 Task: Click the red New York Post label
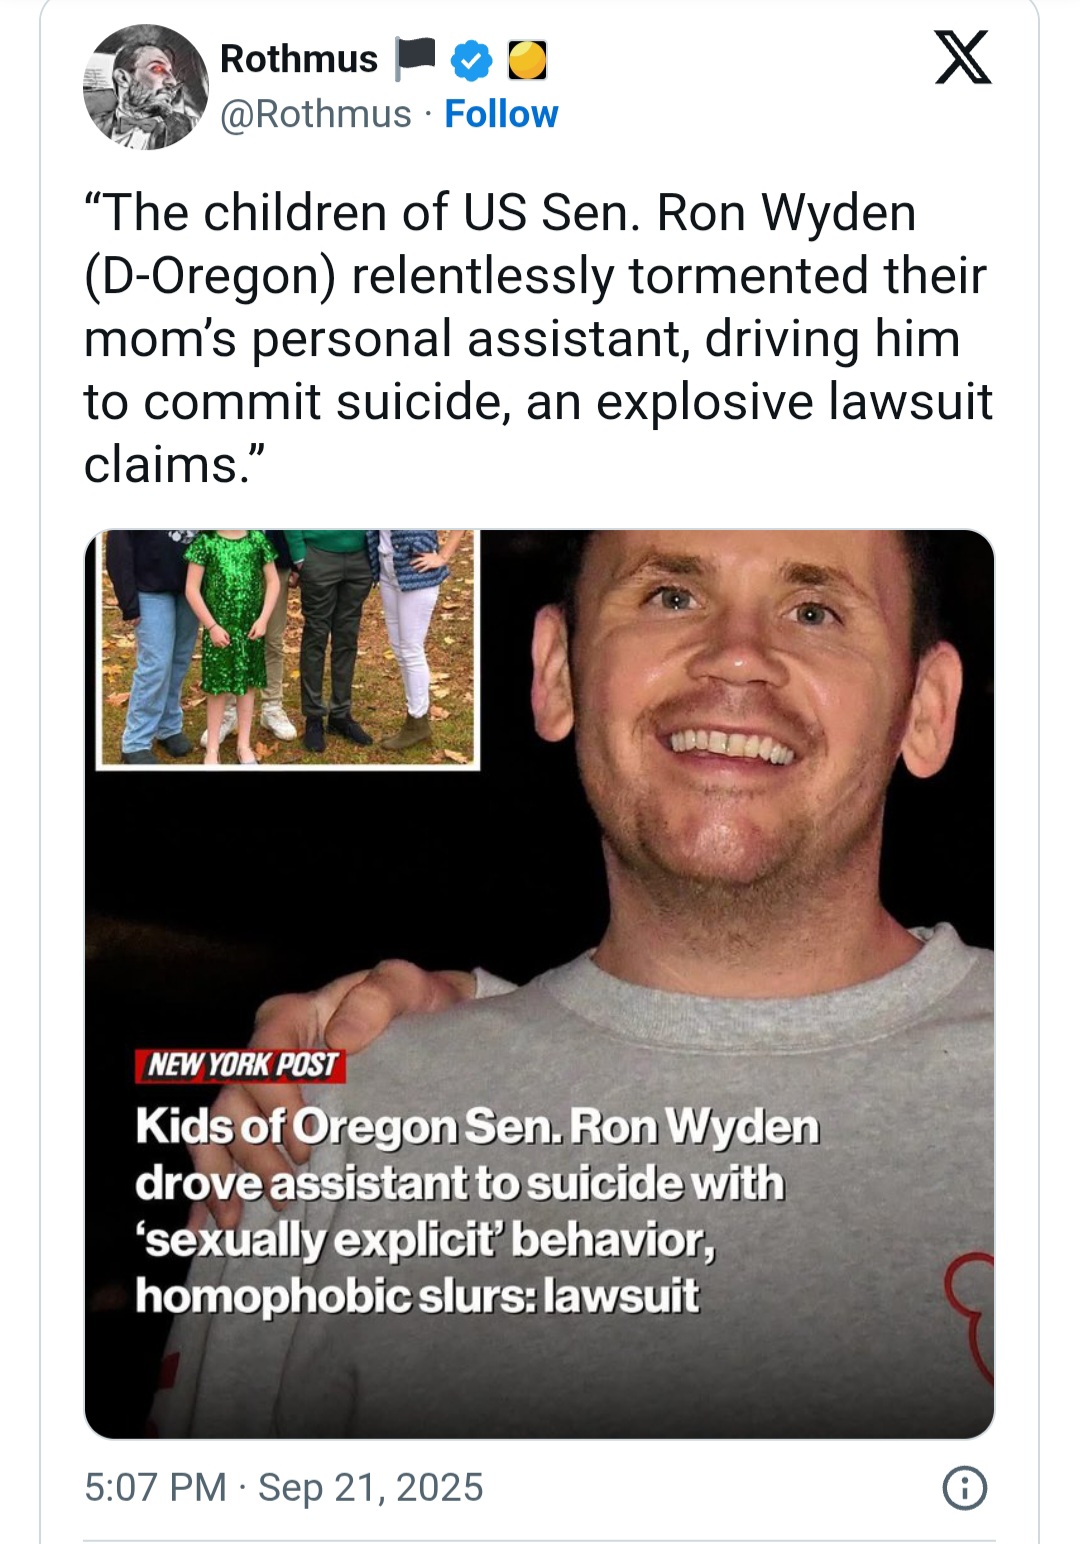pos(240,1065)
